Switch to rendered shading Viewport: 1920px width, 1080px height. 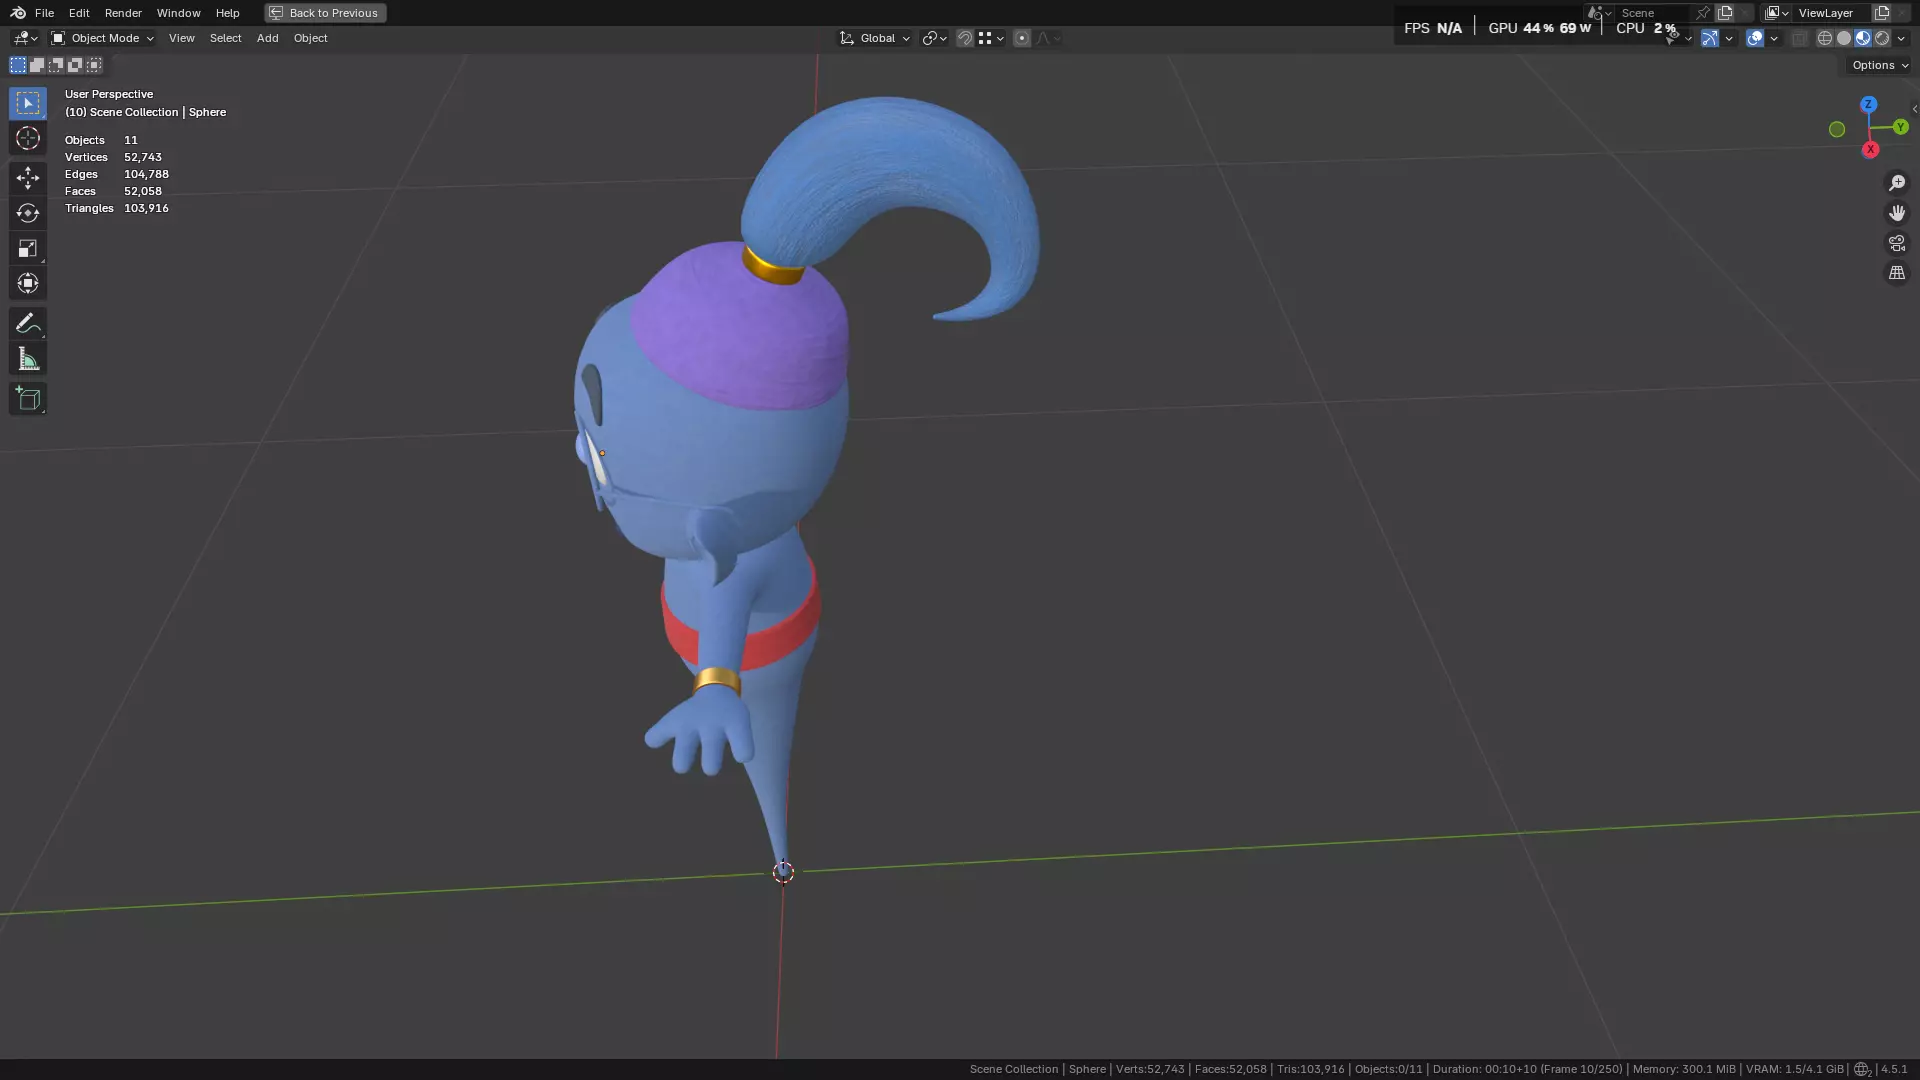coord(1882,38)
